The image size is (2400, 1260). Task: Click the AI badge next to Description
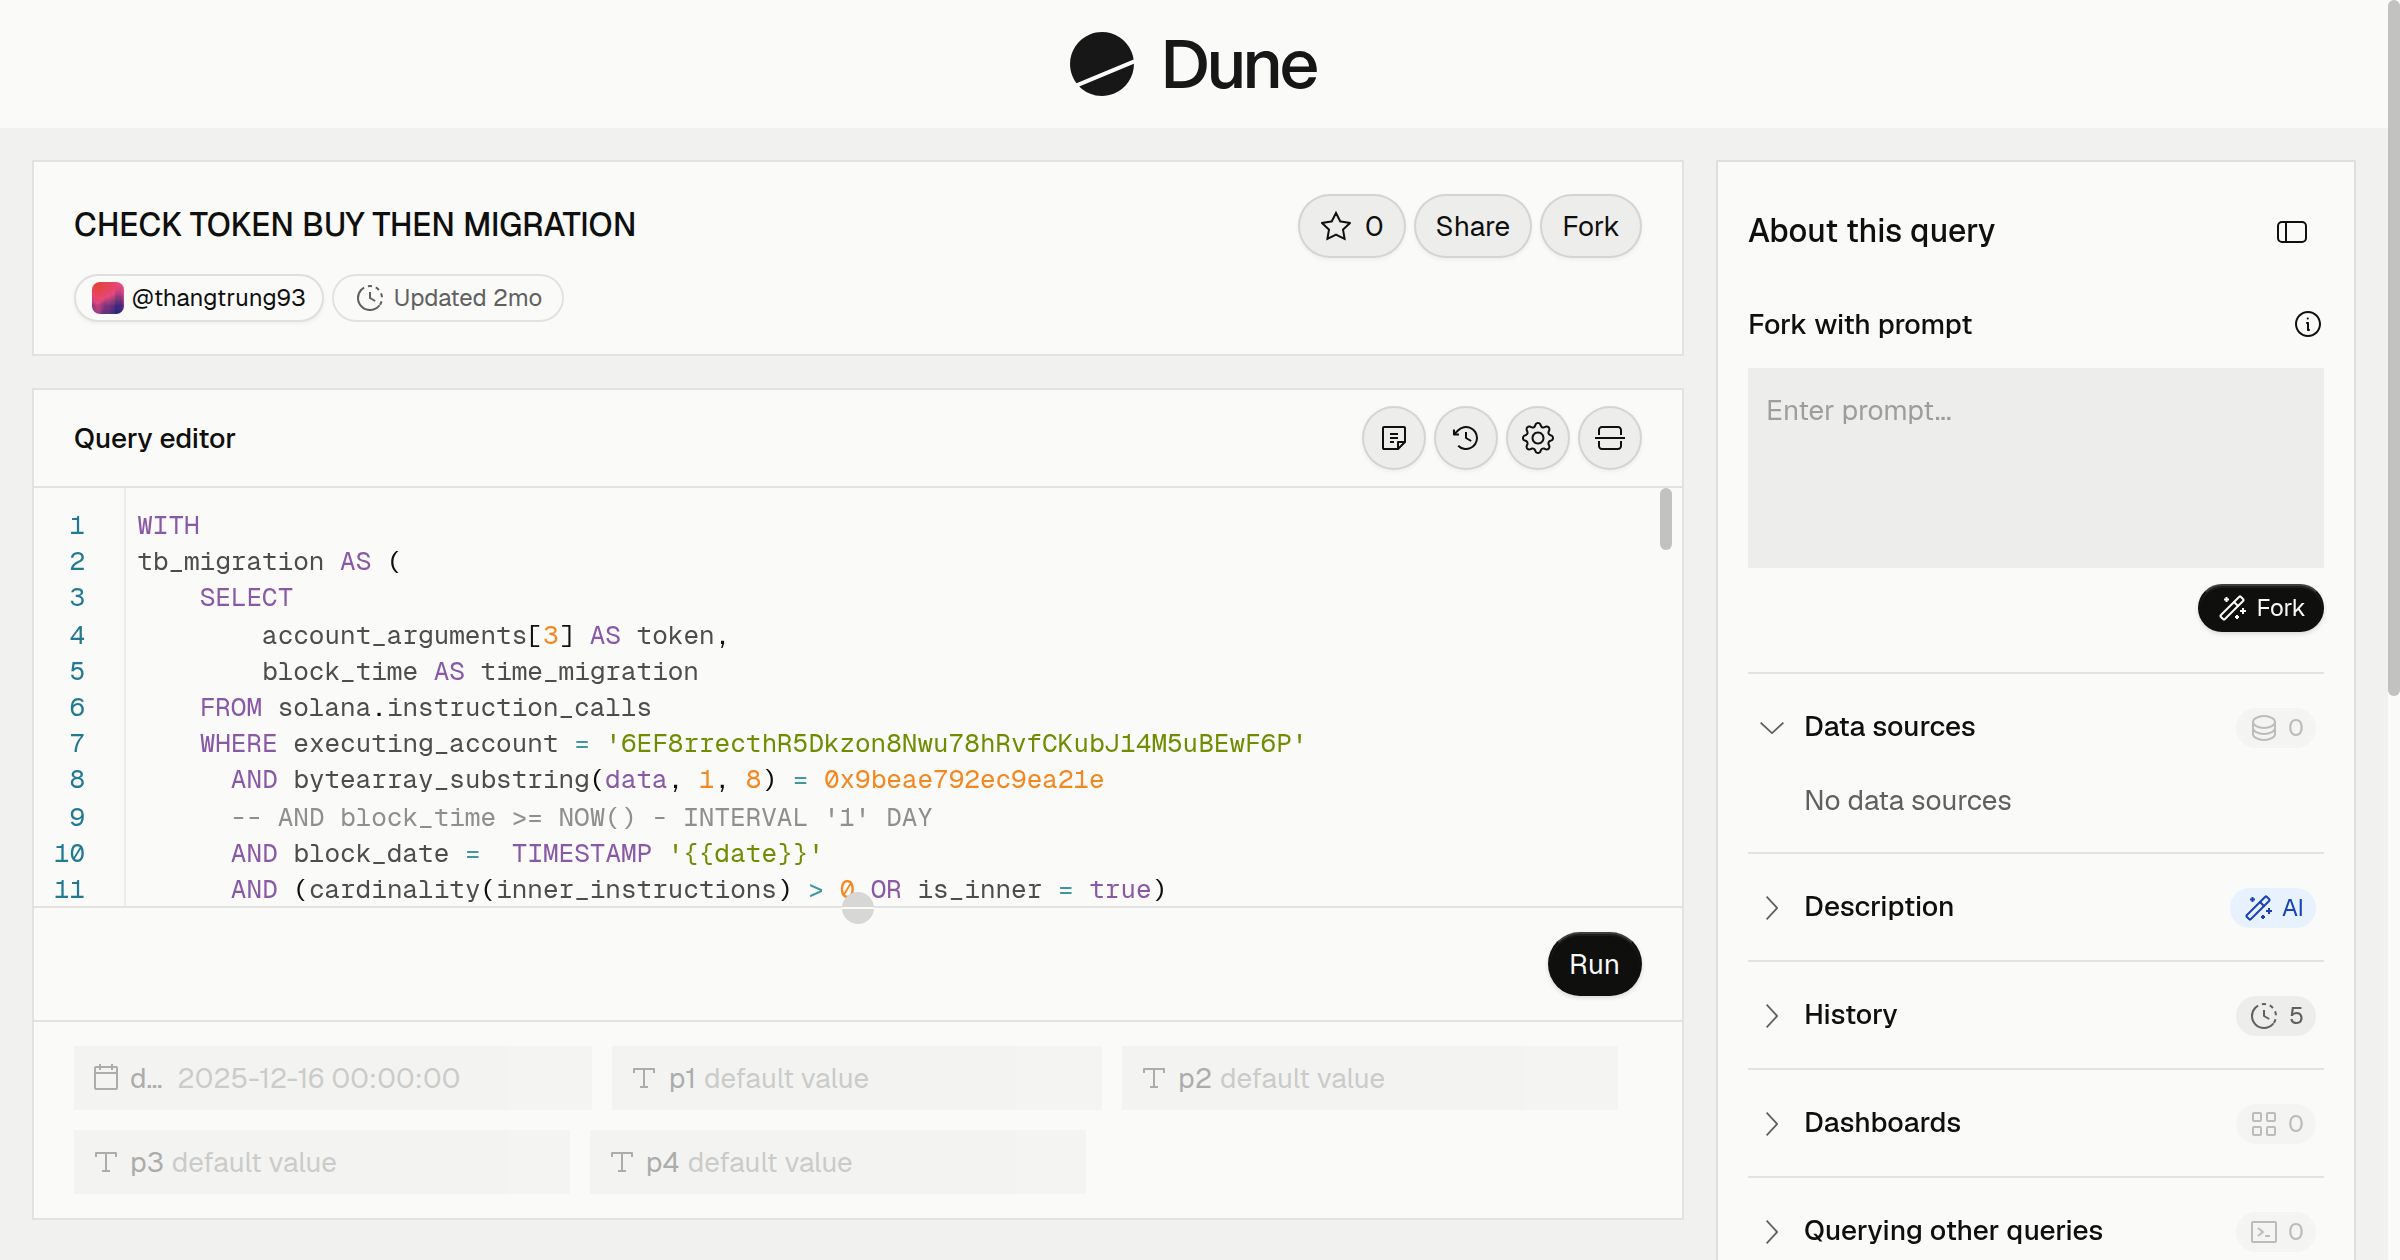2272,908
